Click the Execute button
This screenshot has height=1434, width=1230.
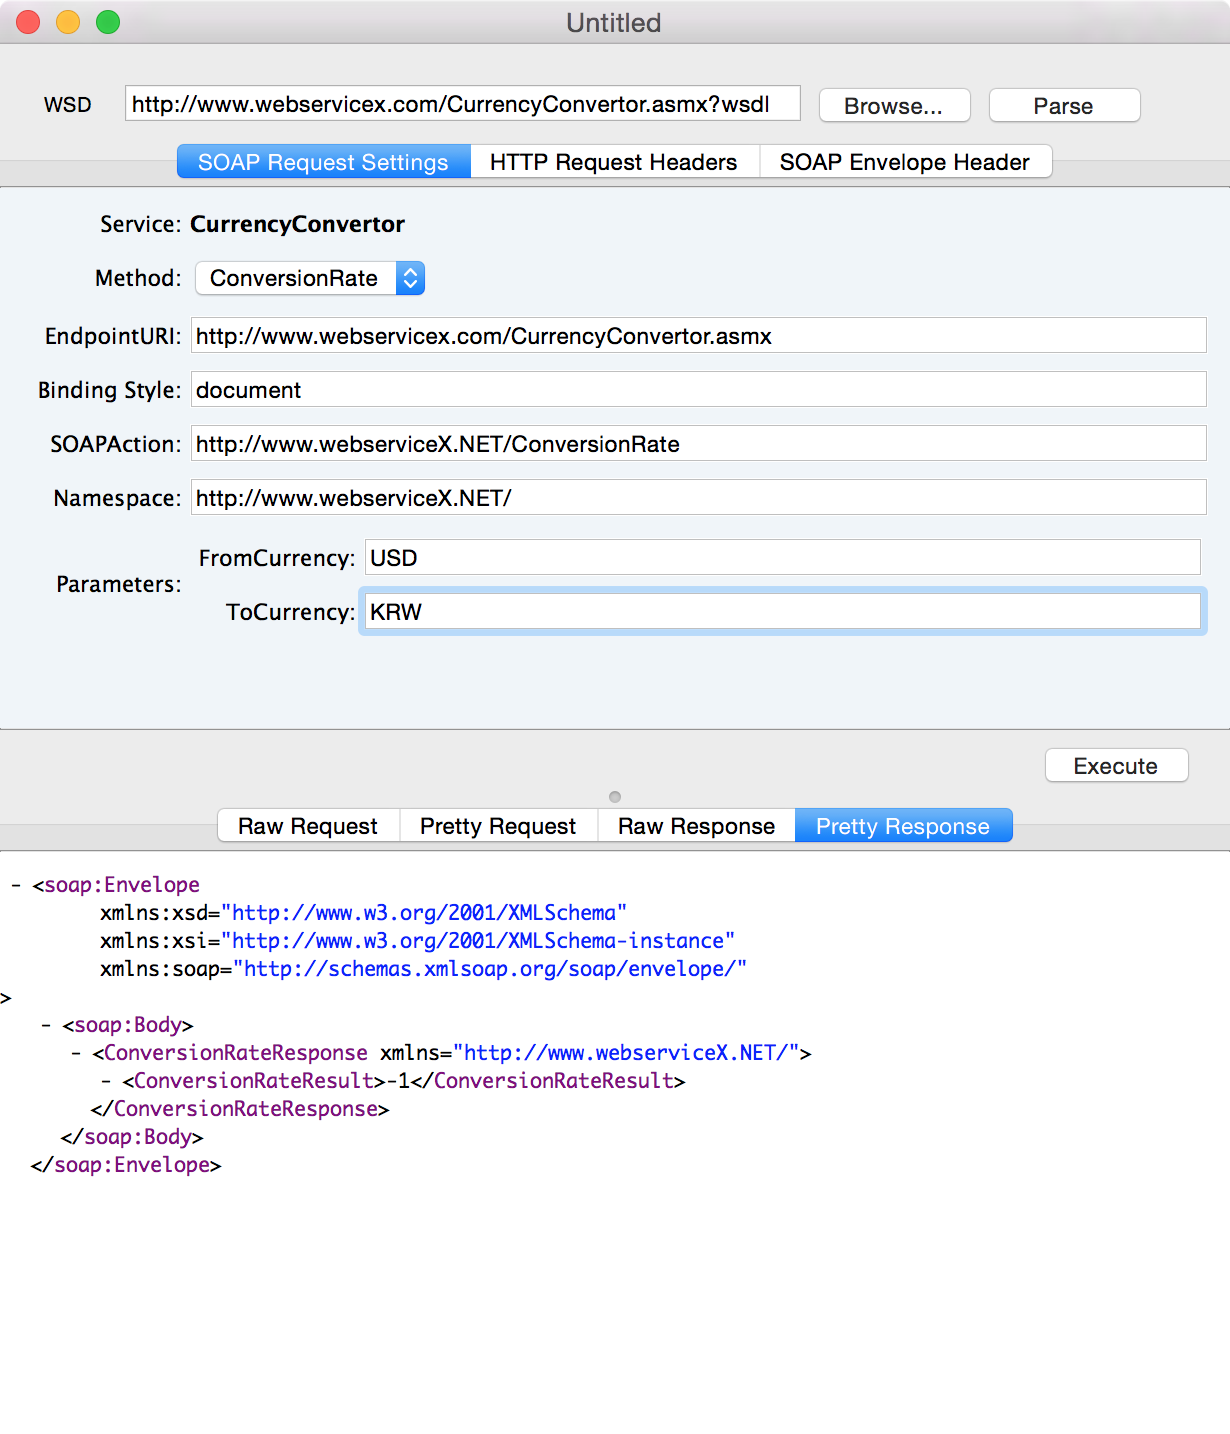[1116, 766]
